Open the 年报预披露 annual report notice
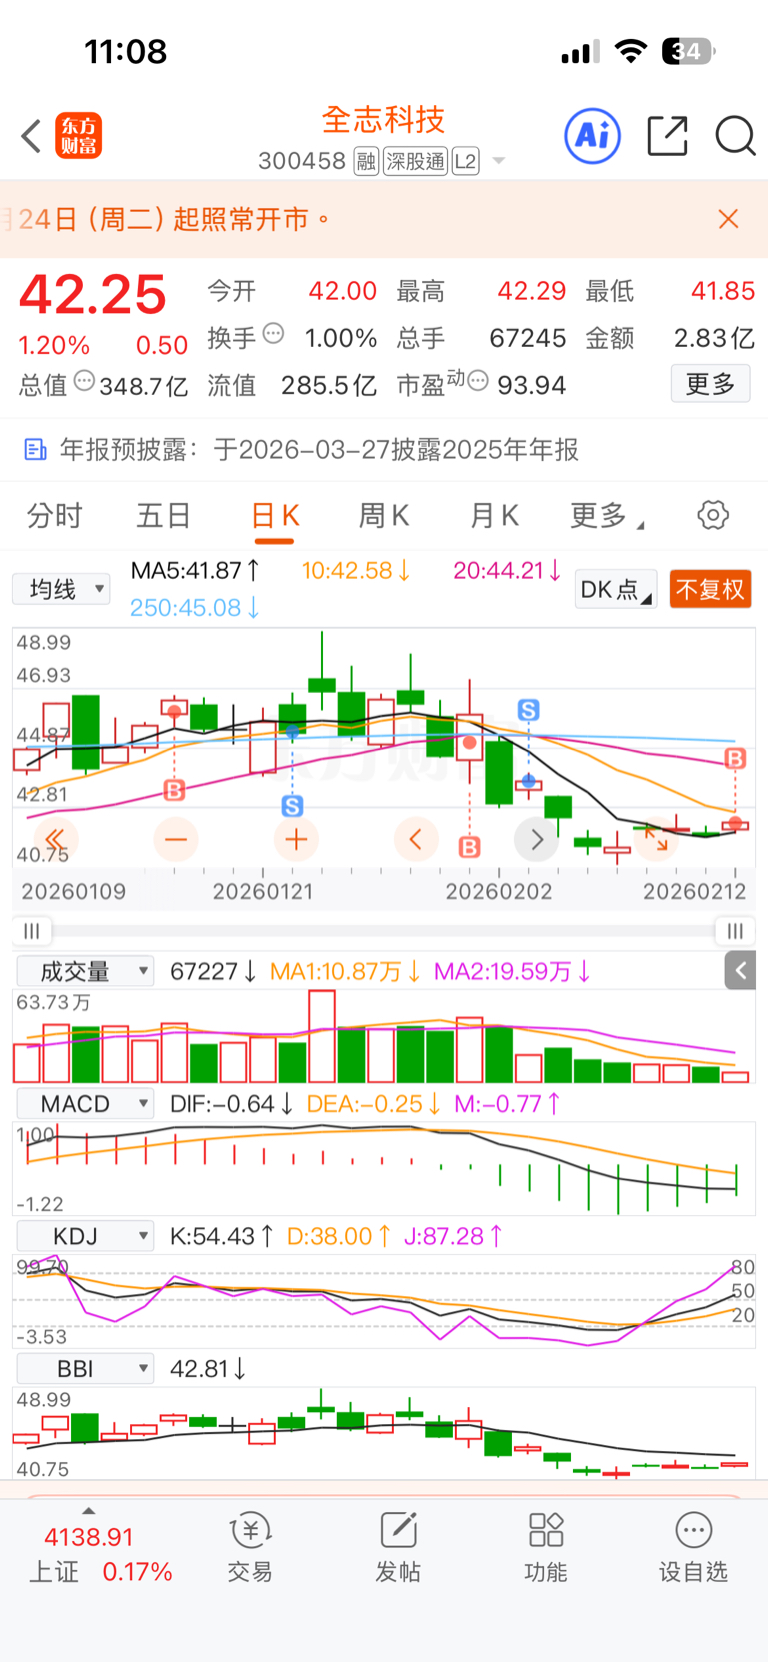 point(384,450)
